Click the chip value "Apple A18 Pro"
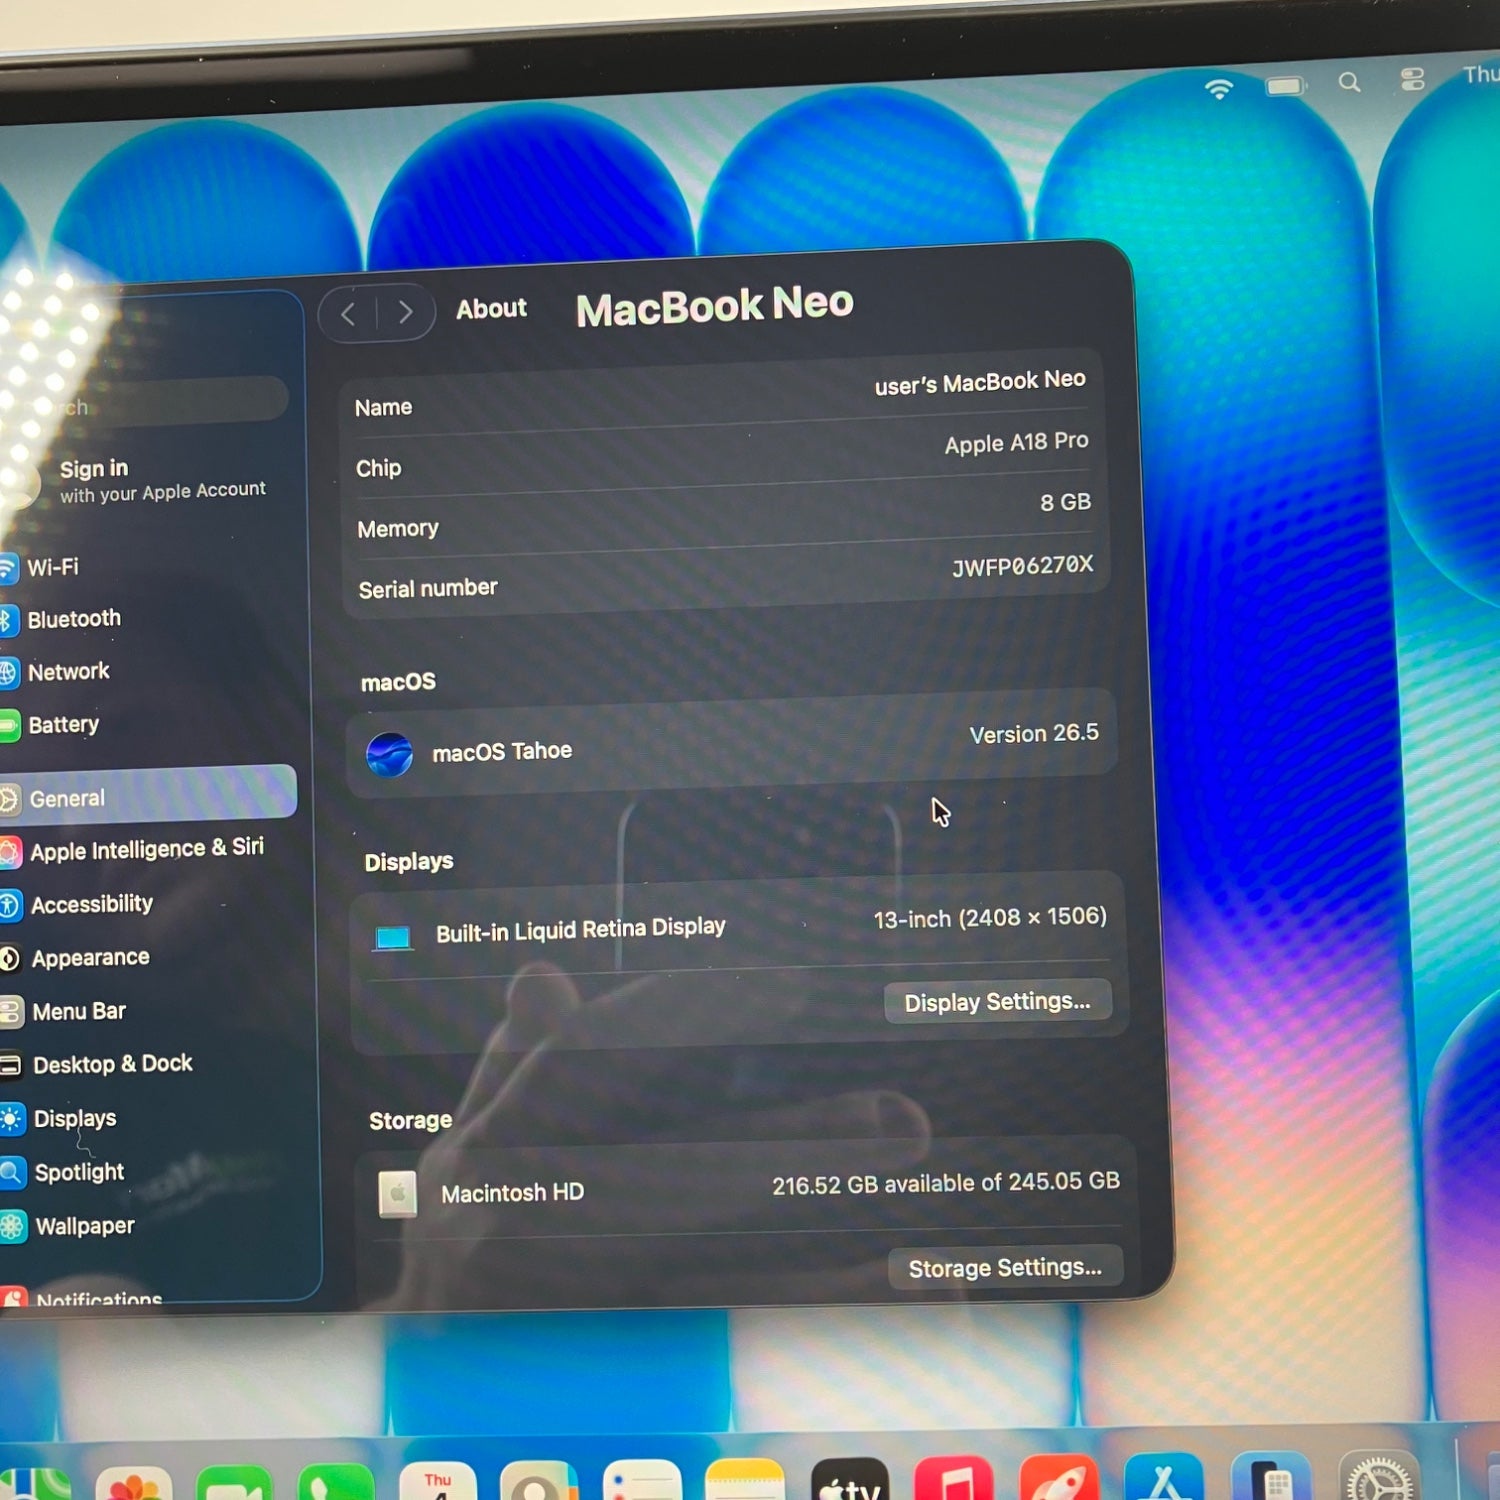 1016,442
